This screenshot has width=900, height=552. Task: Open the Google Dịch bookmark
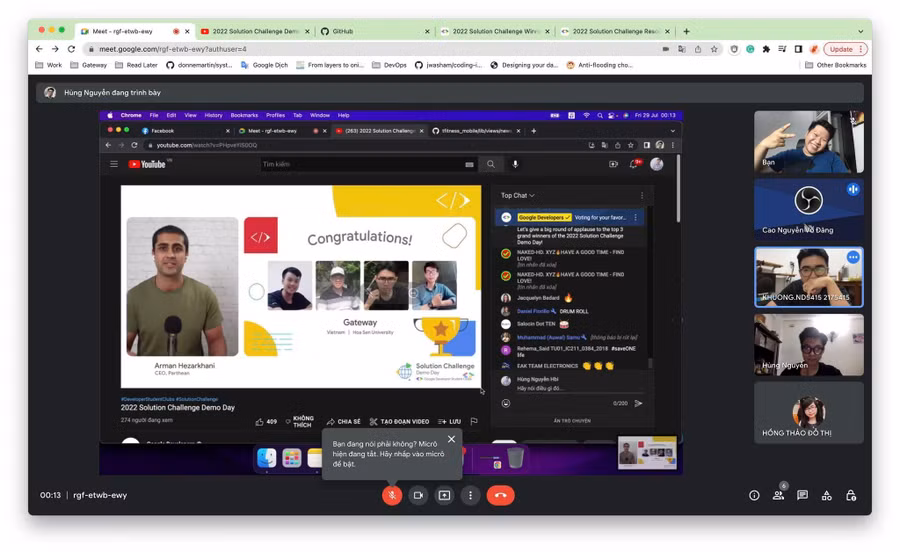coord(265,65)
